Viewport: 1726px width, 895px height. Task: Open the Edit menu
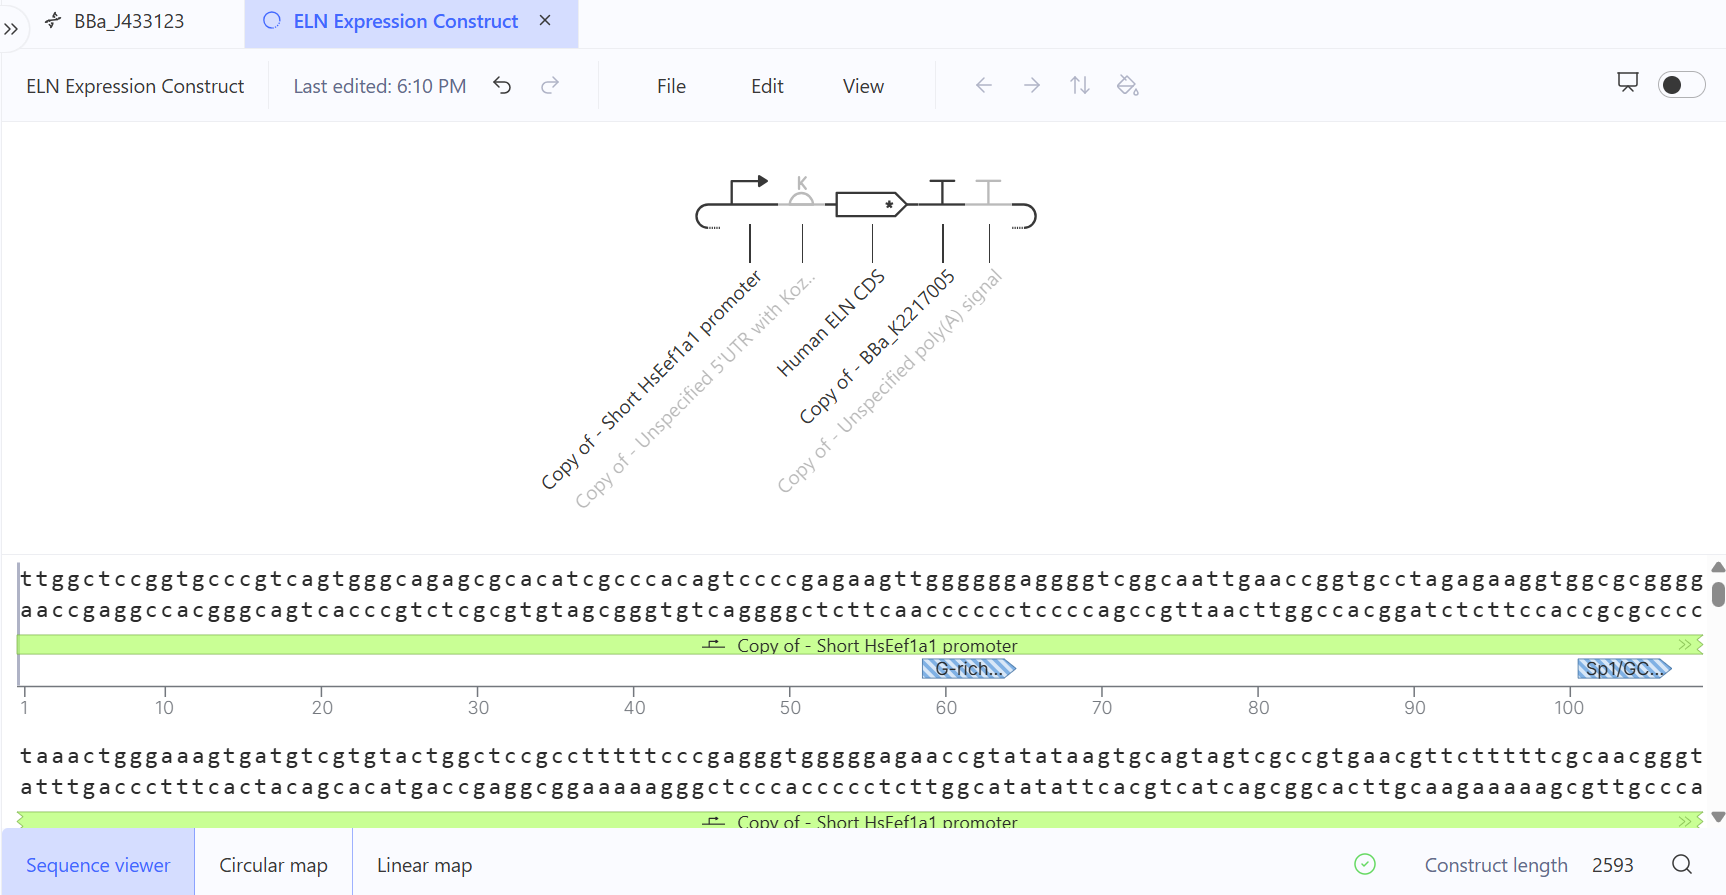click(x=767, y=86)
